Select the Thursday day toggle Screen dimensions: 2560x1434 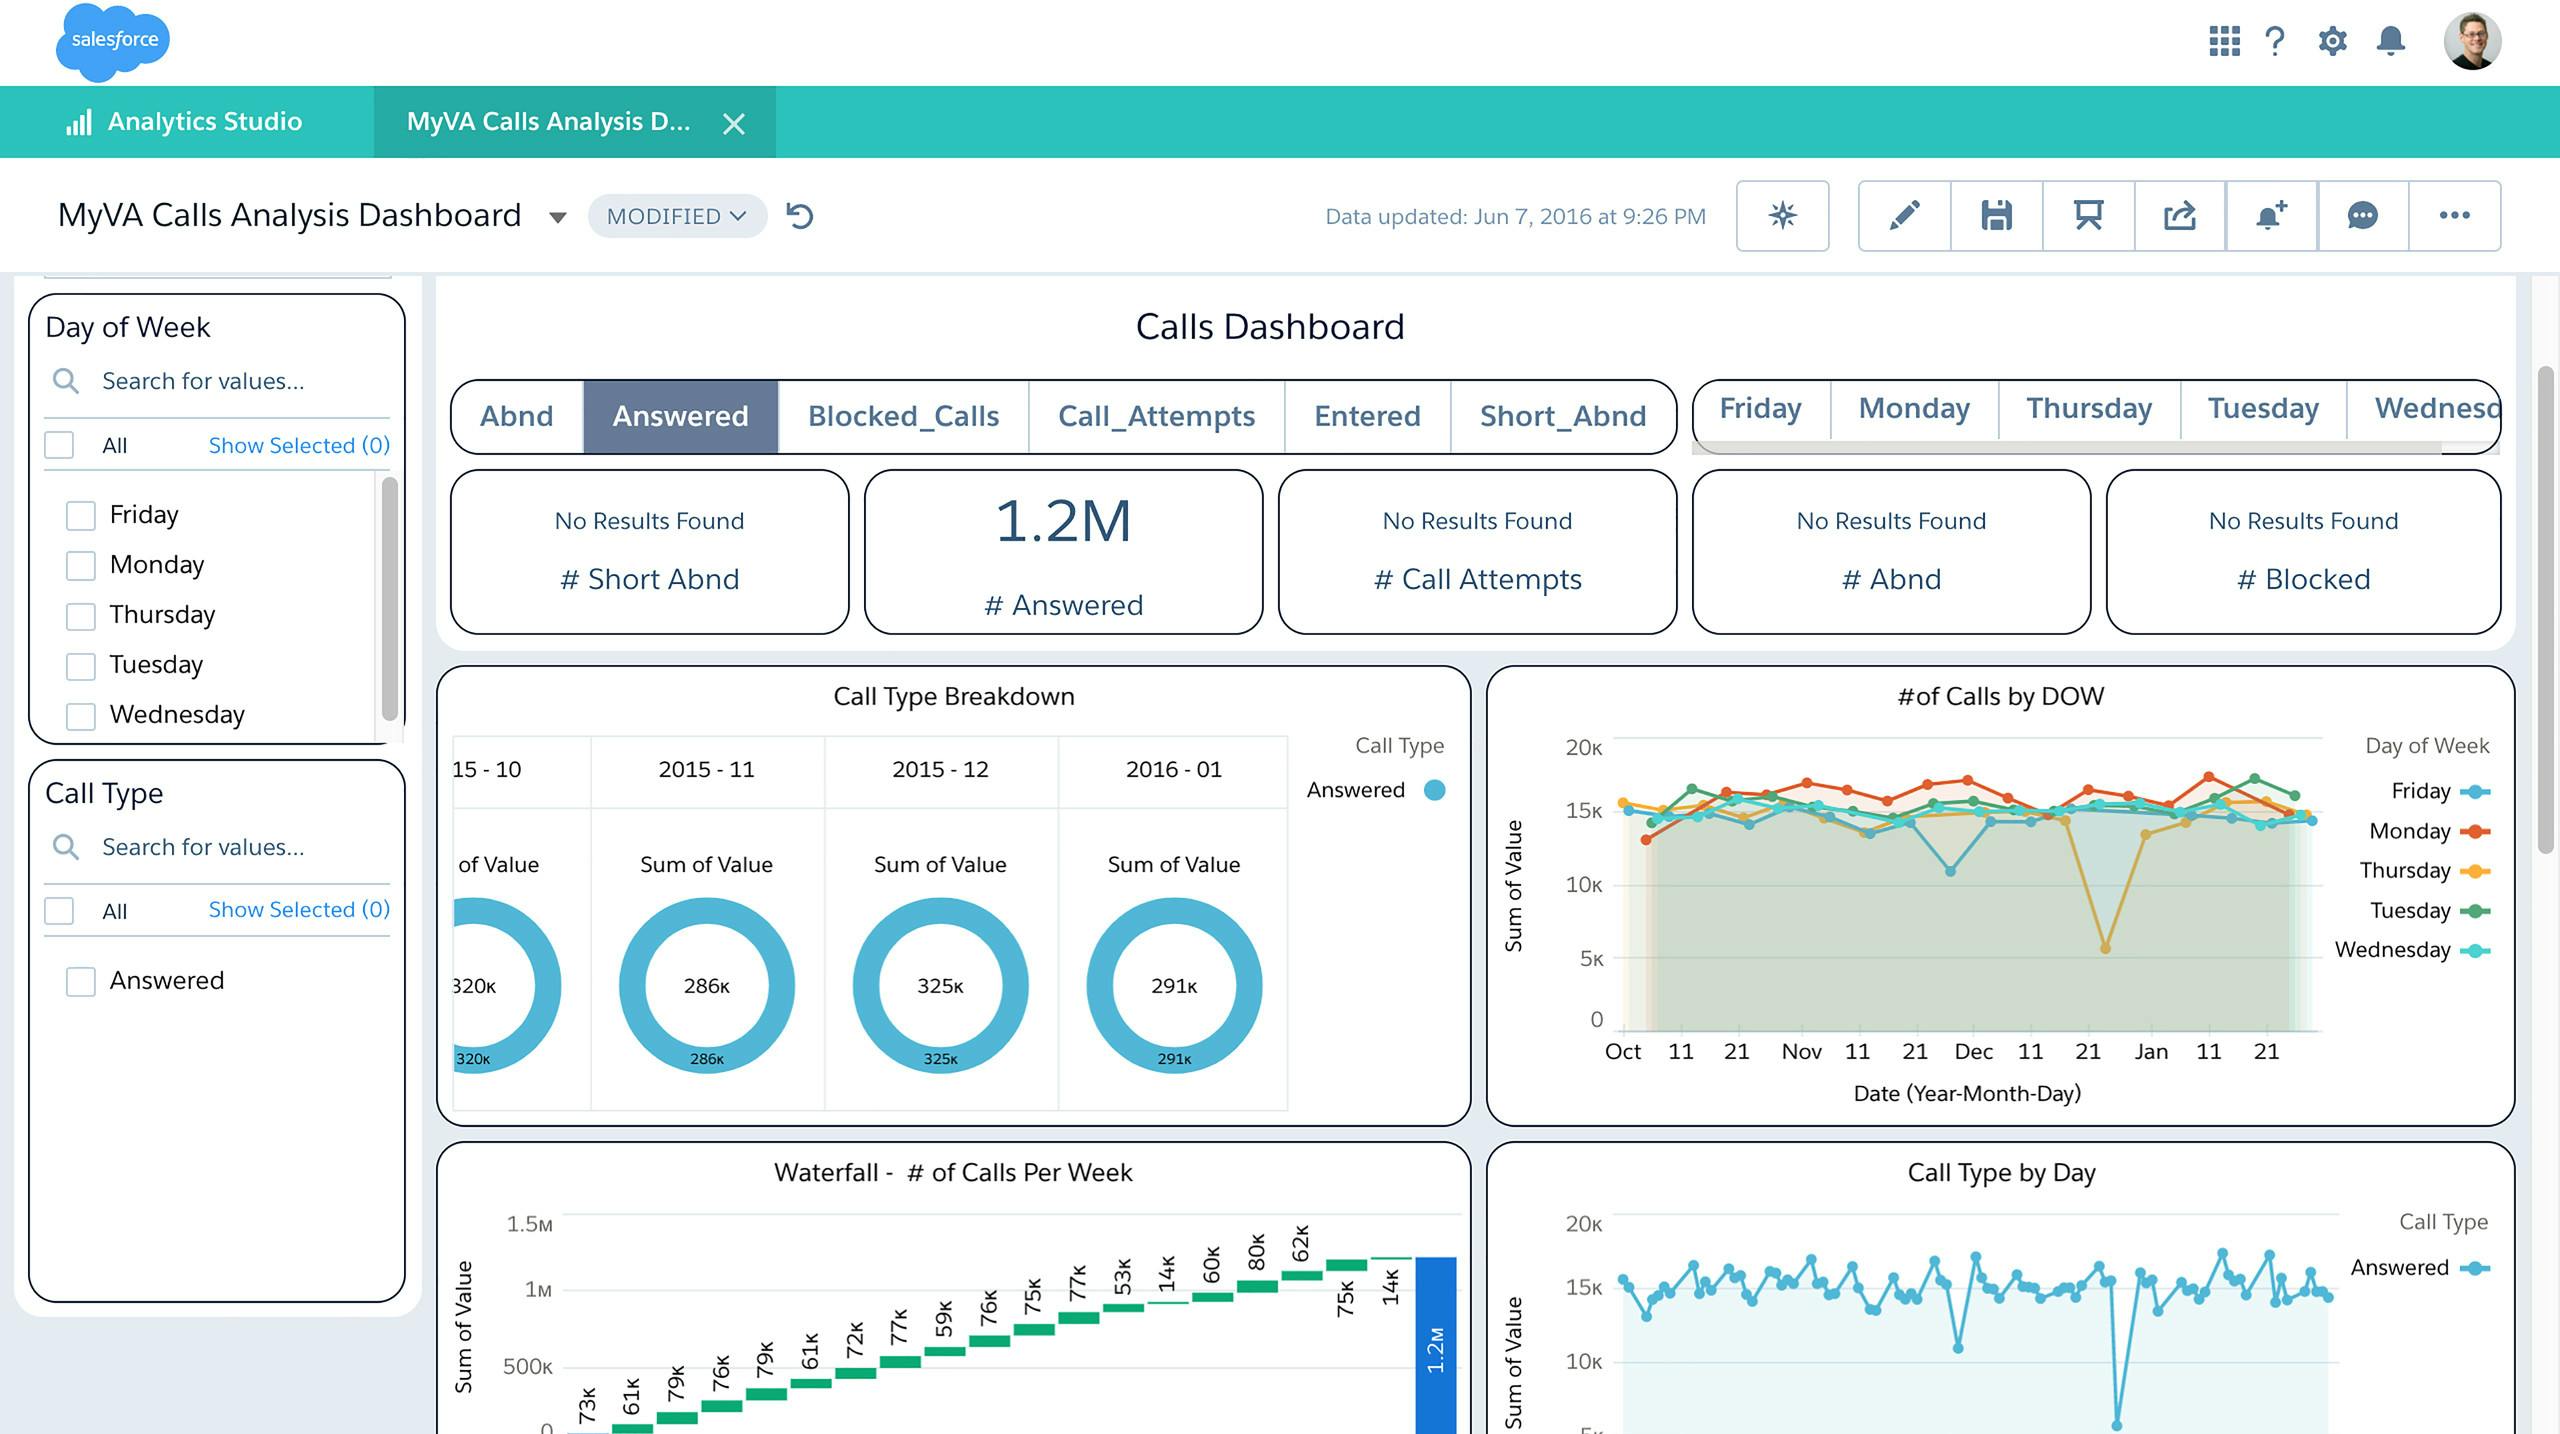[2089, 409]
